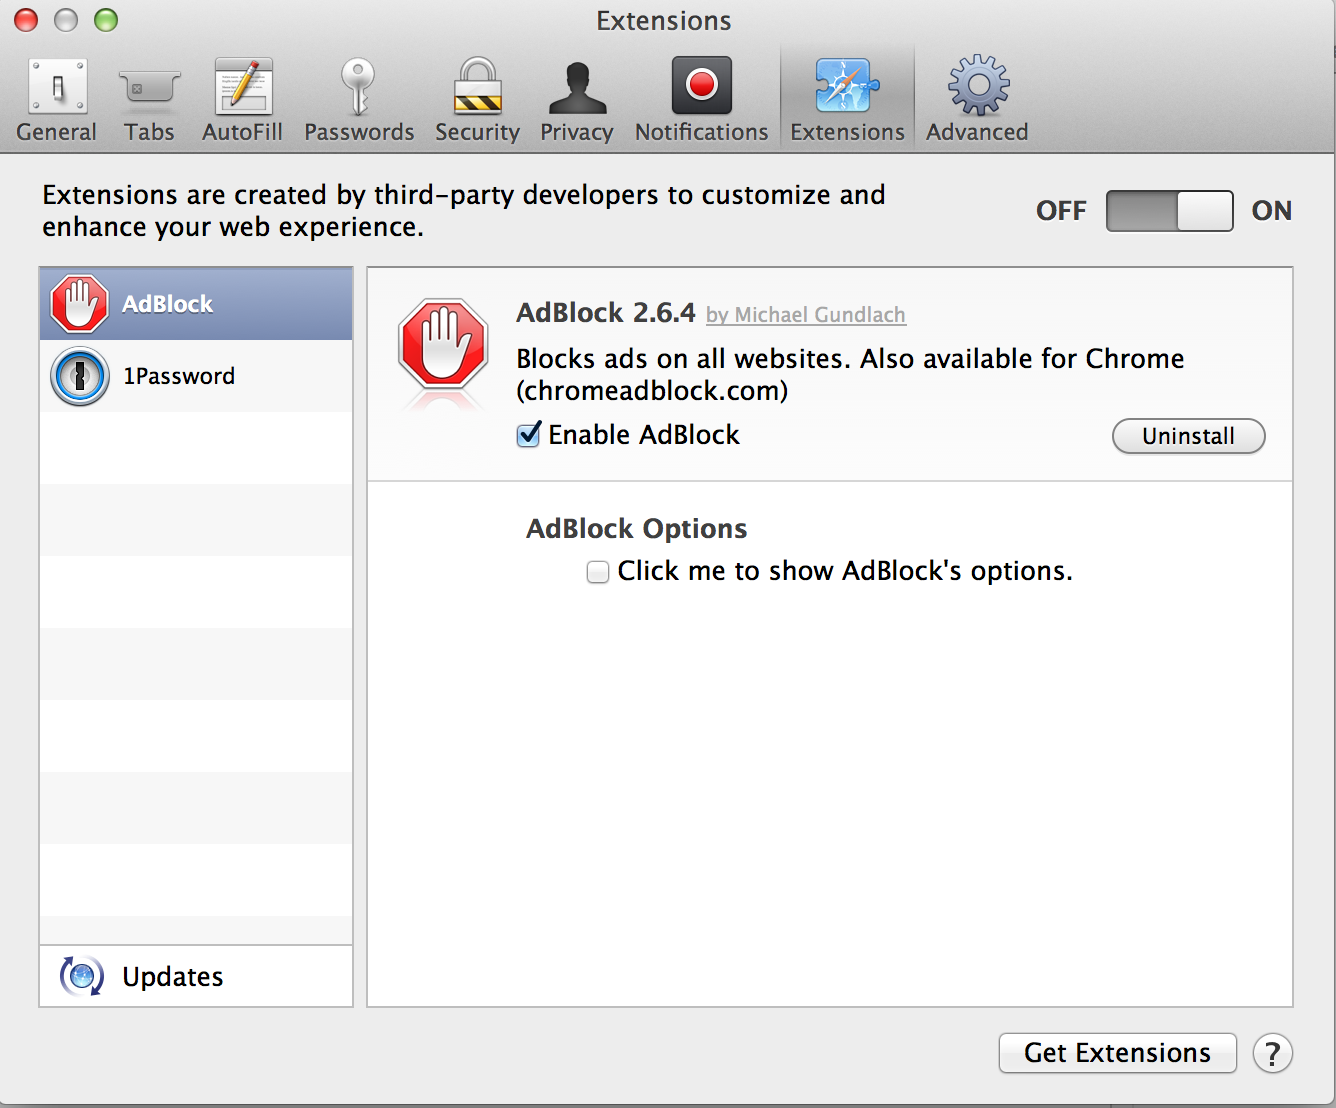Uncheck Enable AdBlock checkbox
Viewport: 1336px width, 1108px height.
click(x=529, y=435)
